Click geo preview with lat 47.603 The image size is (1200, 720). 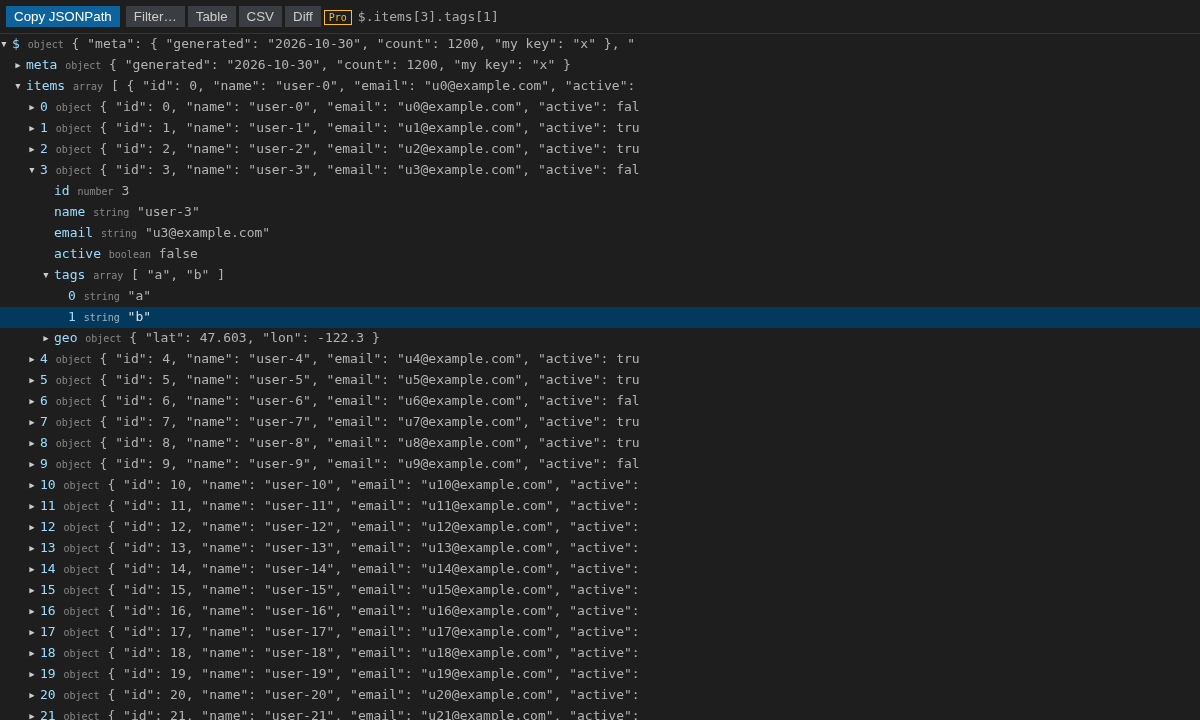(254, 338)
